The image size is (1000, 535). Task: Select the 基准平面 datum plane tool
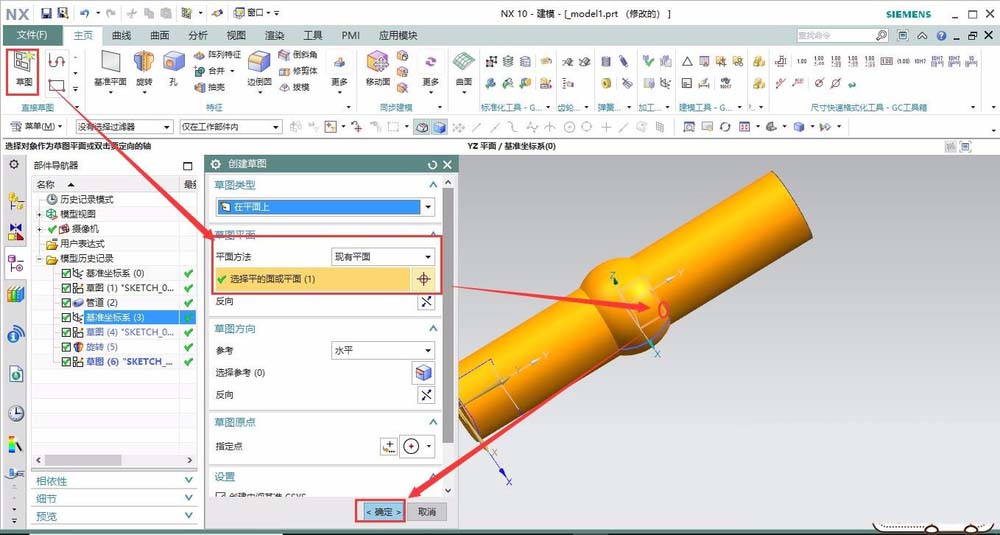point(110,70)
